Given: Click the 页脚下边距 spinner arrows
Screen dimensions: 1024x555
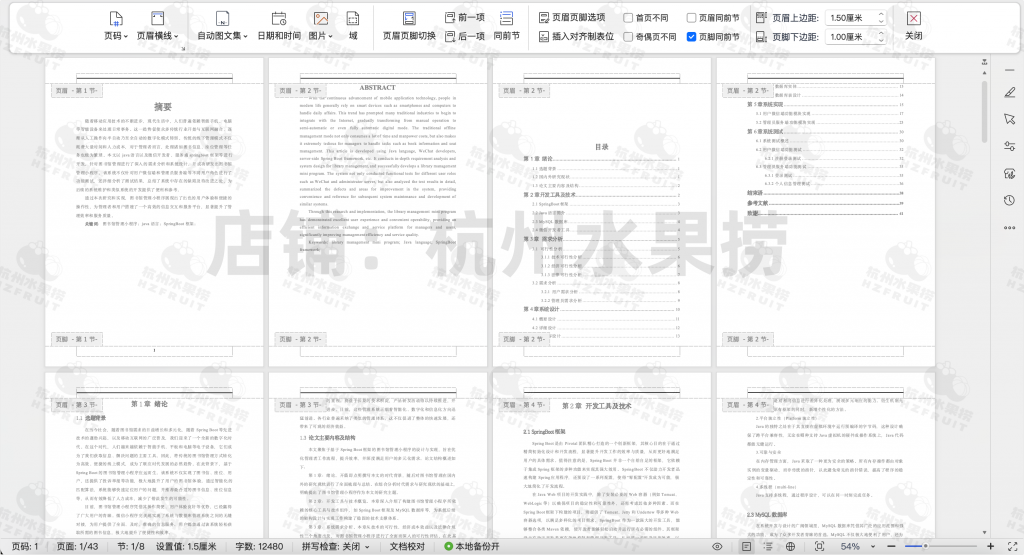Looking at the screenshot, I should click(x=880, y=37).
